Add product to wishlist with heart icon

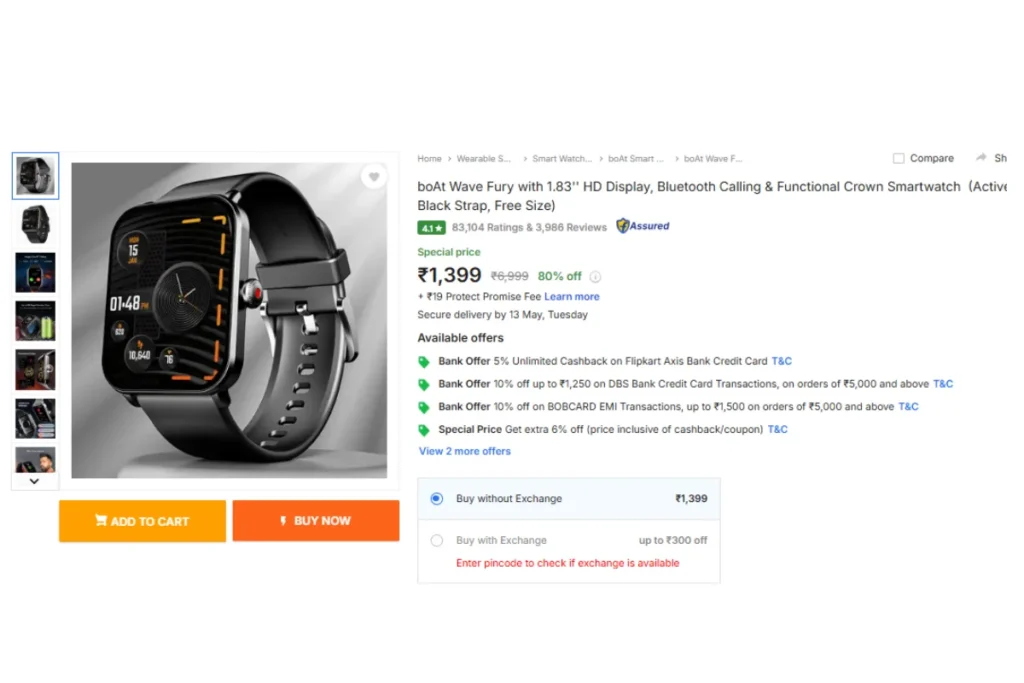(x=374, y=176)
